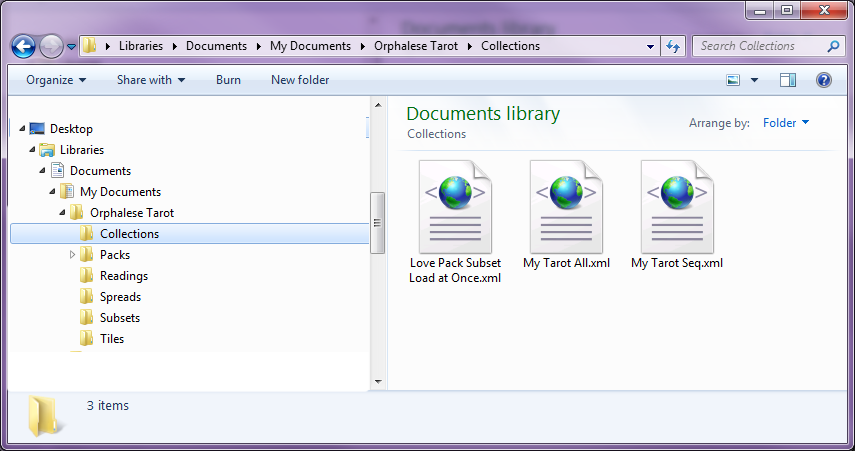
Task: Select Collections in the address breadcrumb
Action: (x=510, y=46)
